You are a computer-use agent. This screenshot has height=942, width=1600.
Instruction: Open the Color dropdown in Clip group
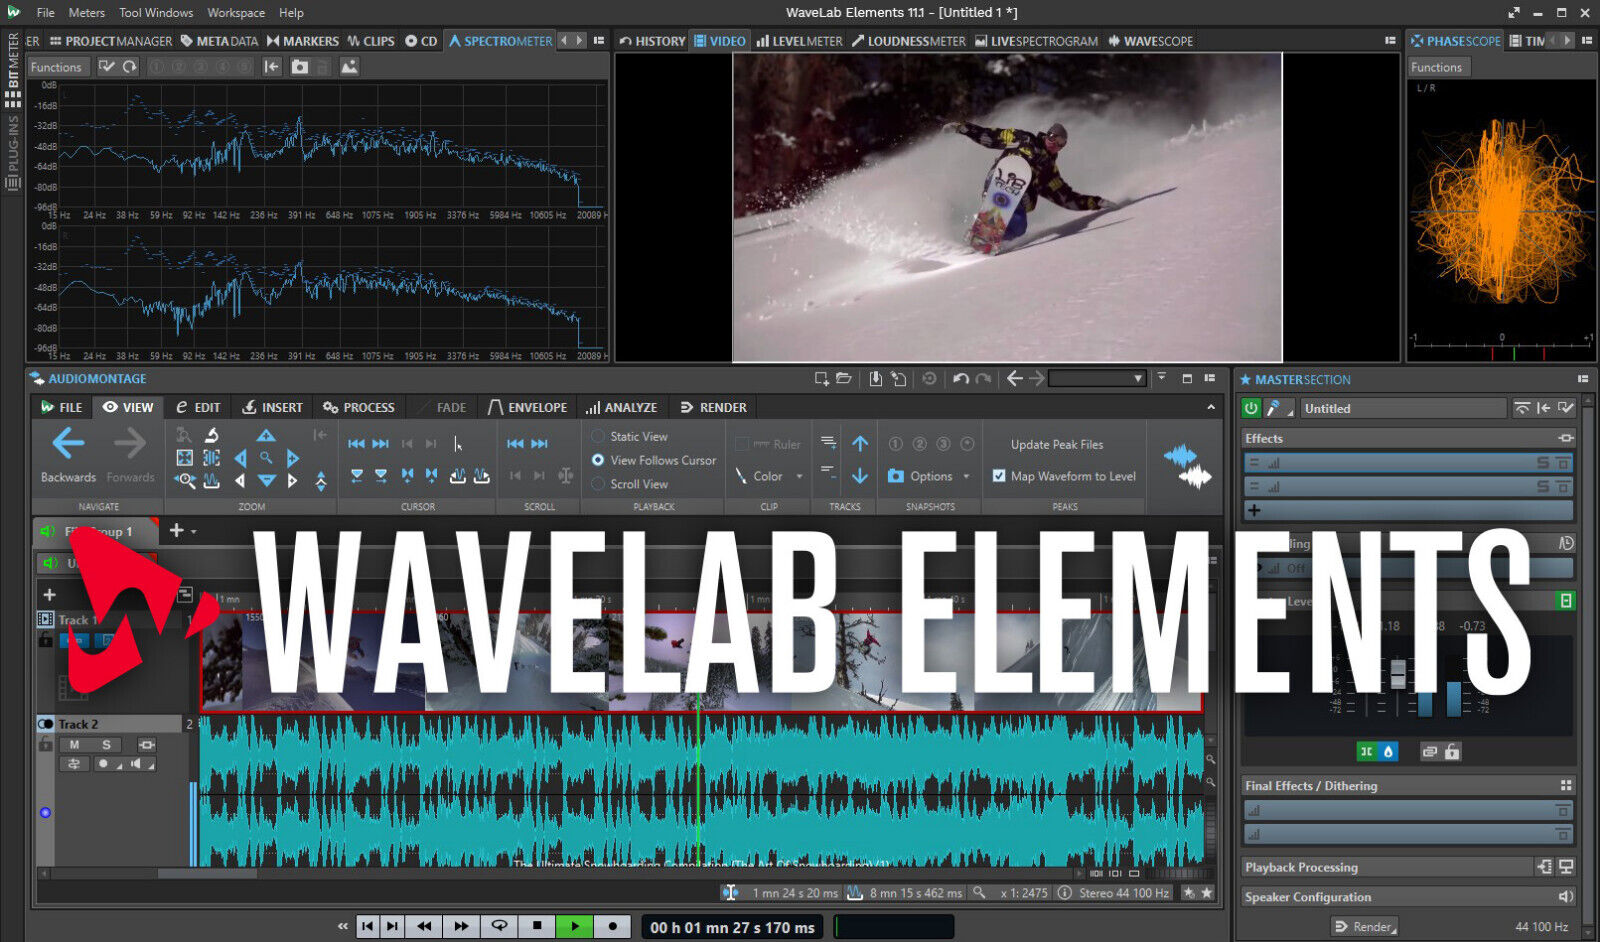(799, 477)
